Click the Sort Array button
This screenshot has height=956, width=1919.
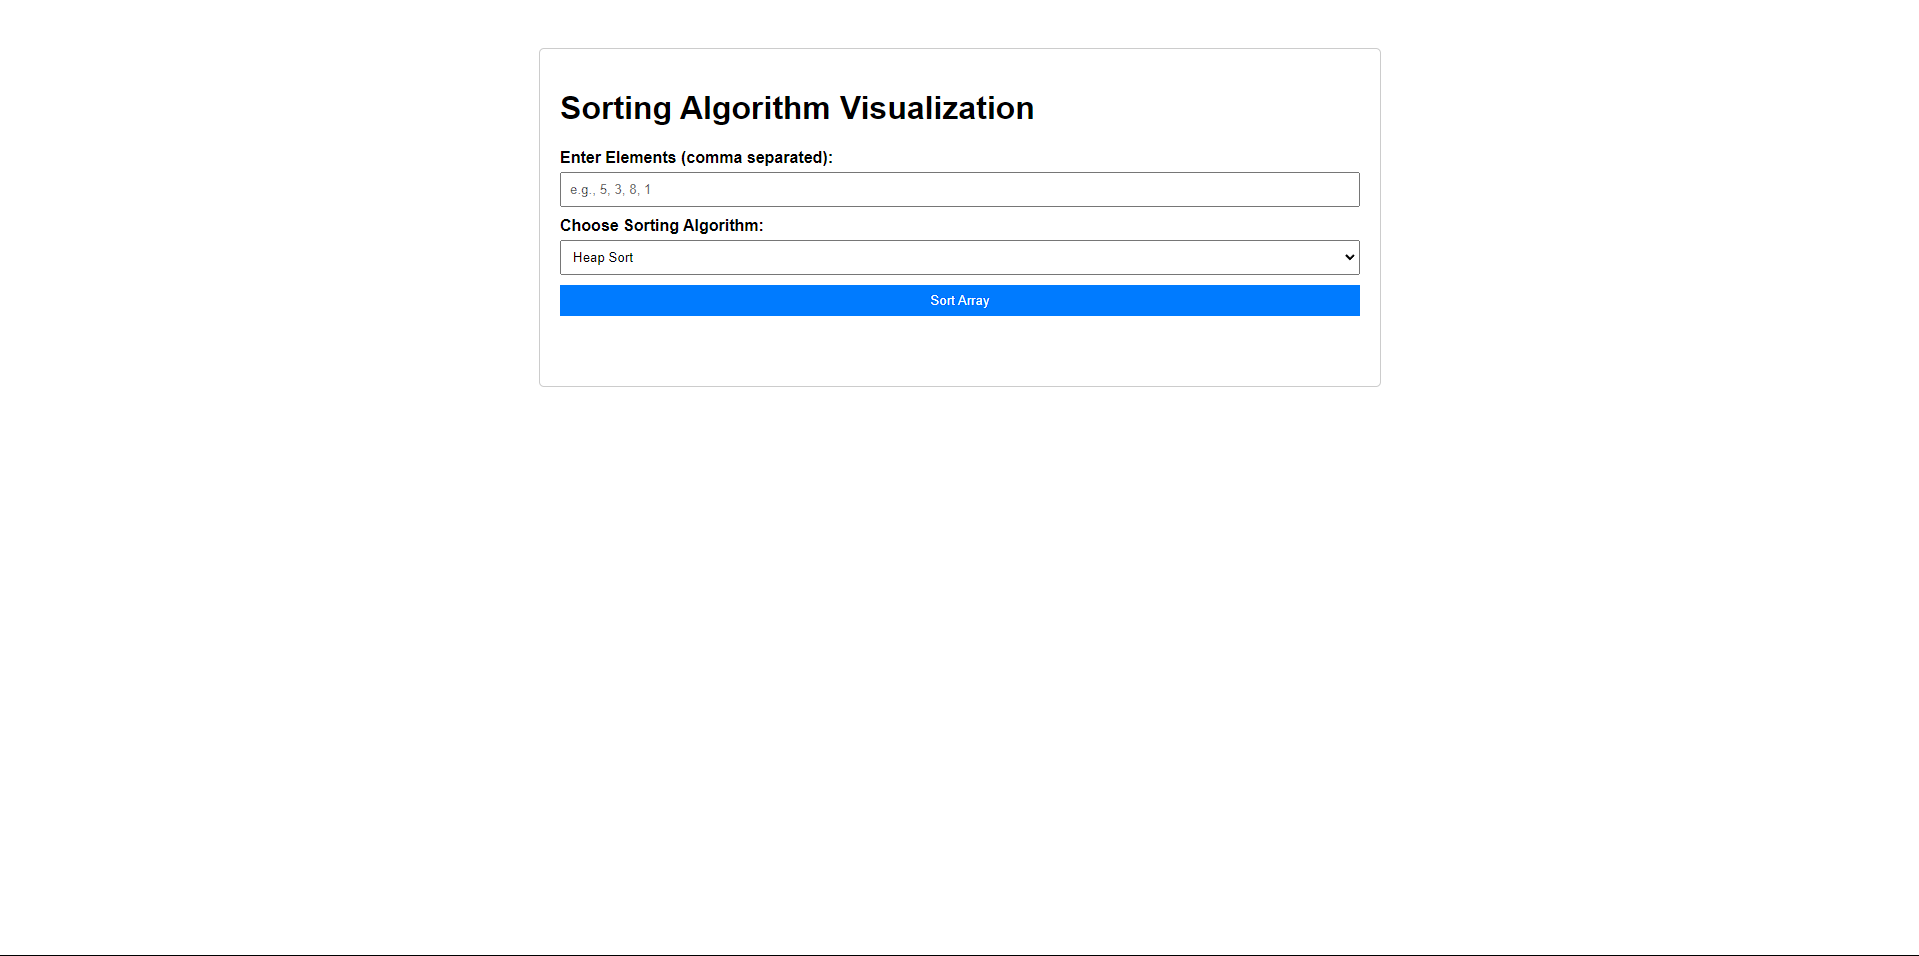pos(959,300)
